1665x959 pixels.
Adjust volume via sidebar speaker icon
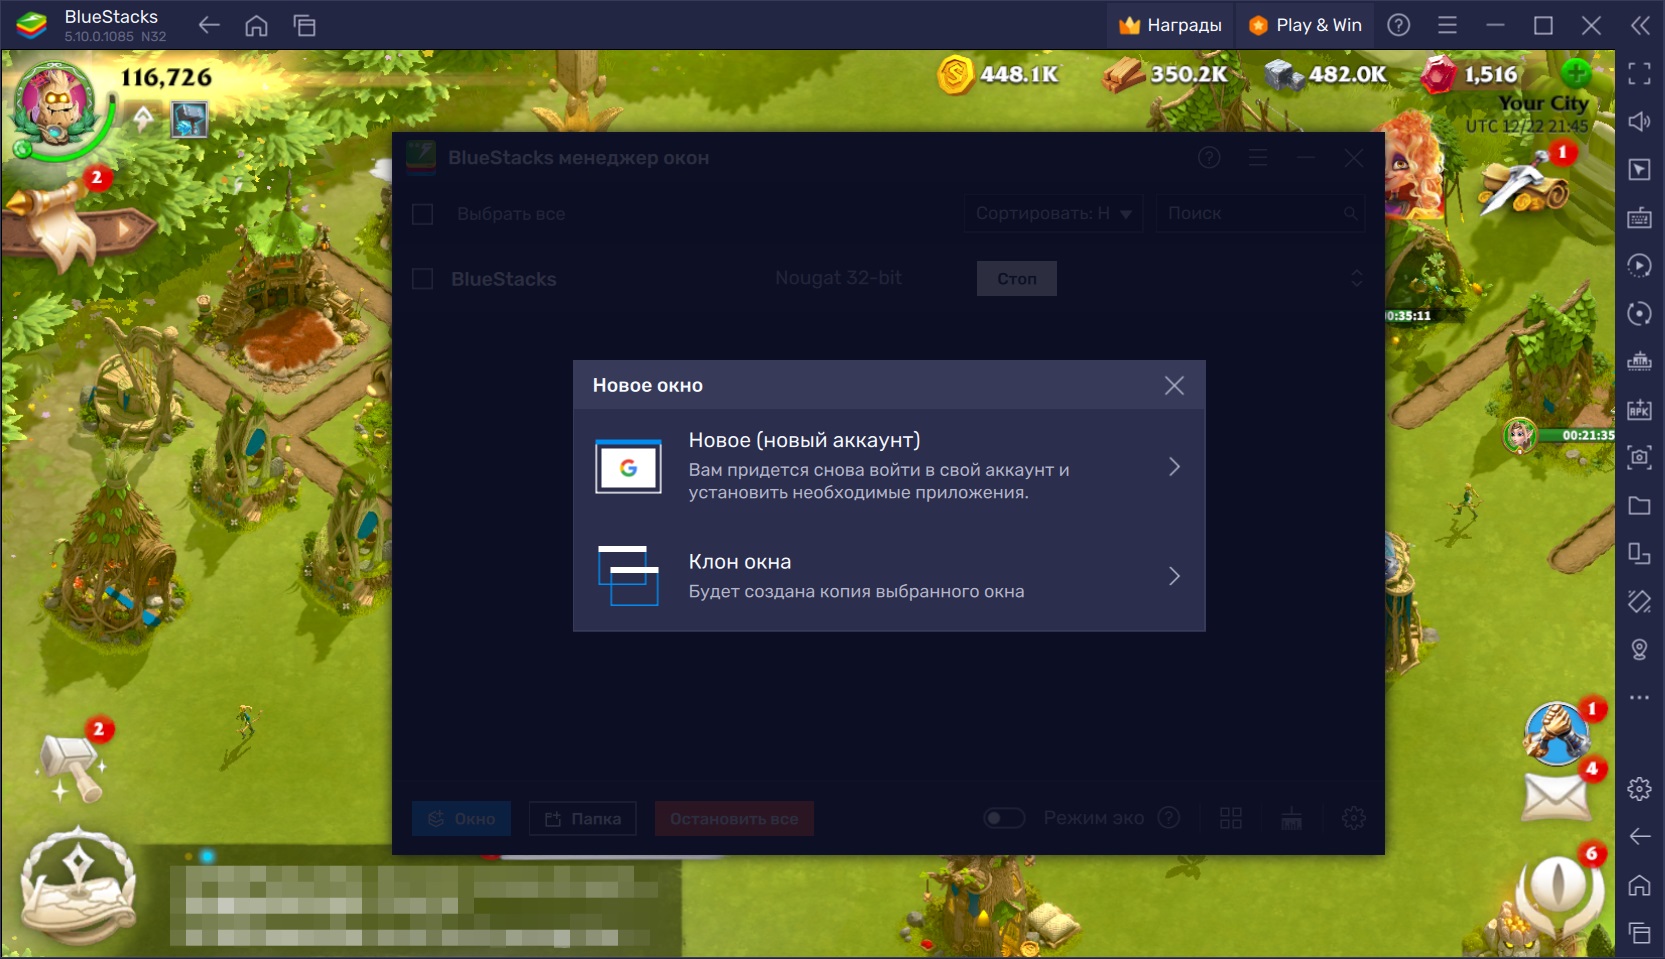(1639, 121)
